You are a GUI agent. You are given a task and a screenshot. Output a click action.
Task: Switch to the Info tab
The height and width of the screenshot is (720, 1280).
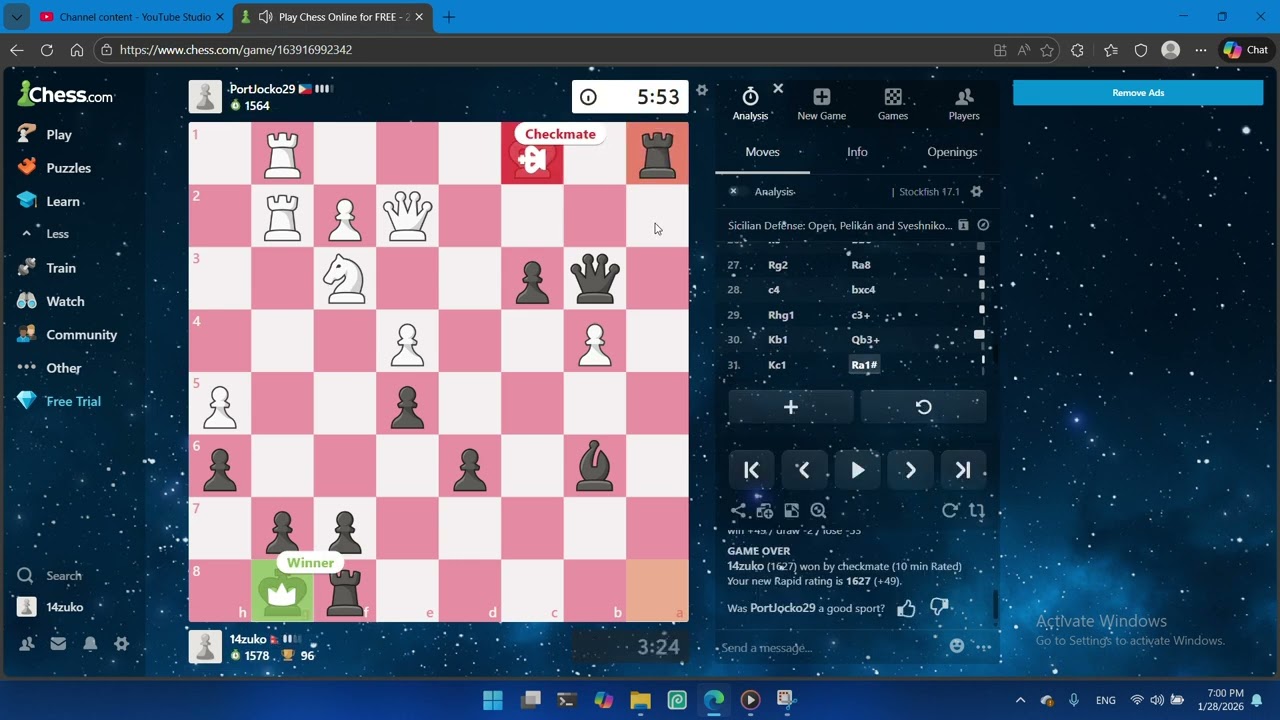(x=857, y=152)
